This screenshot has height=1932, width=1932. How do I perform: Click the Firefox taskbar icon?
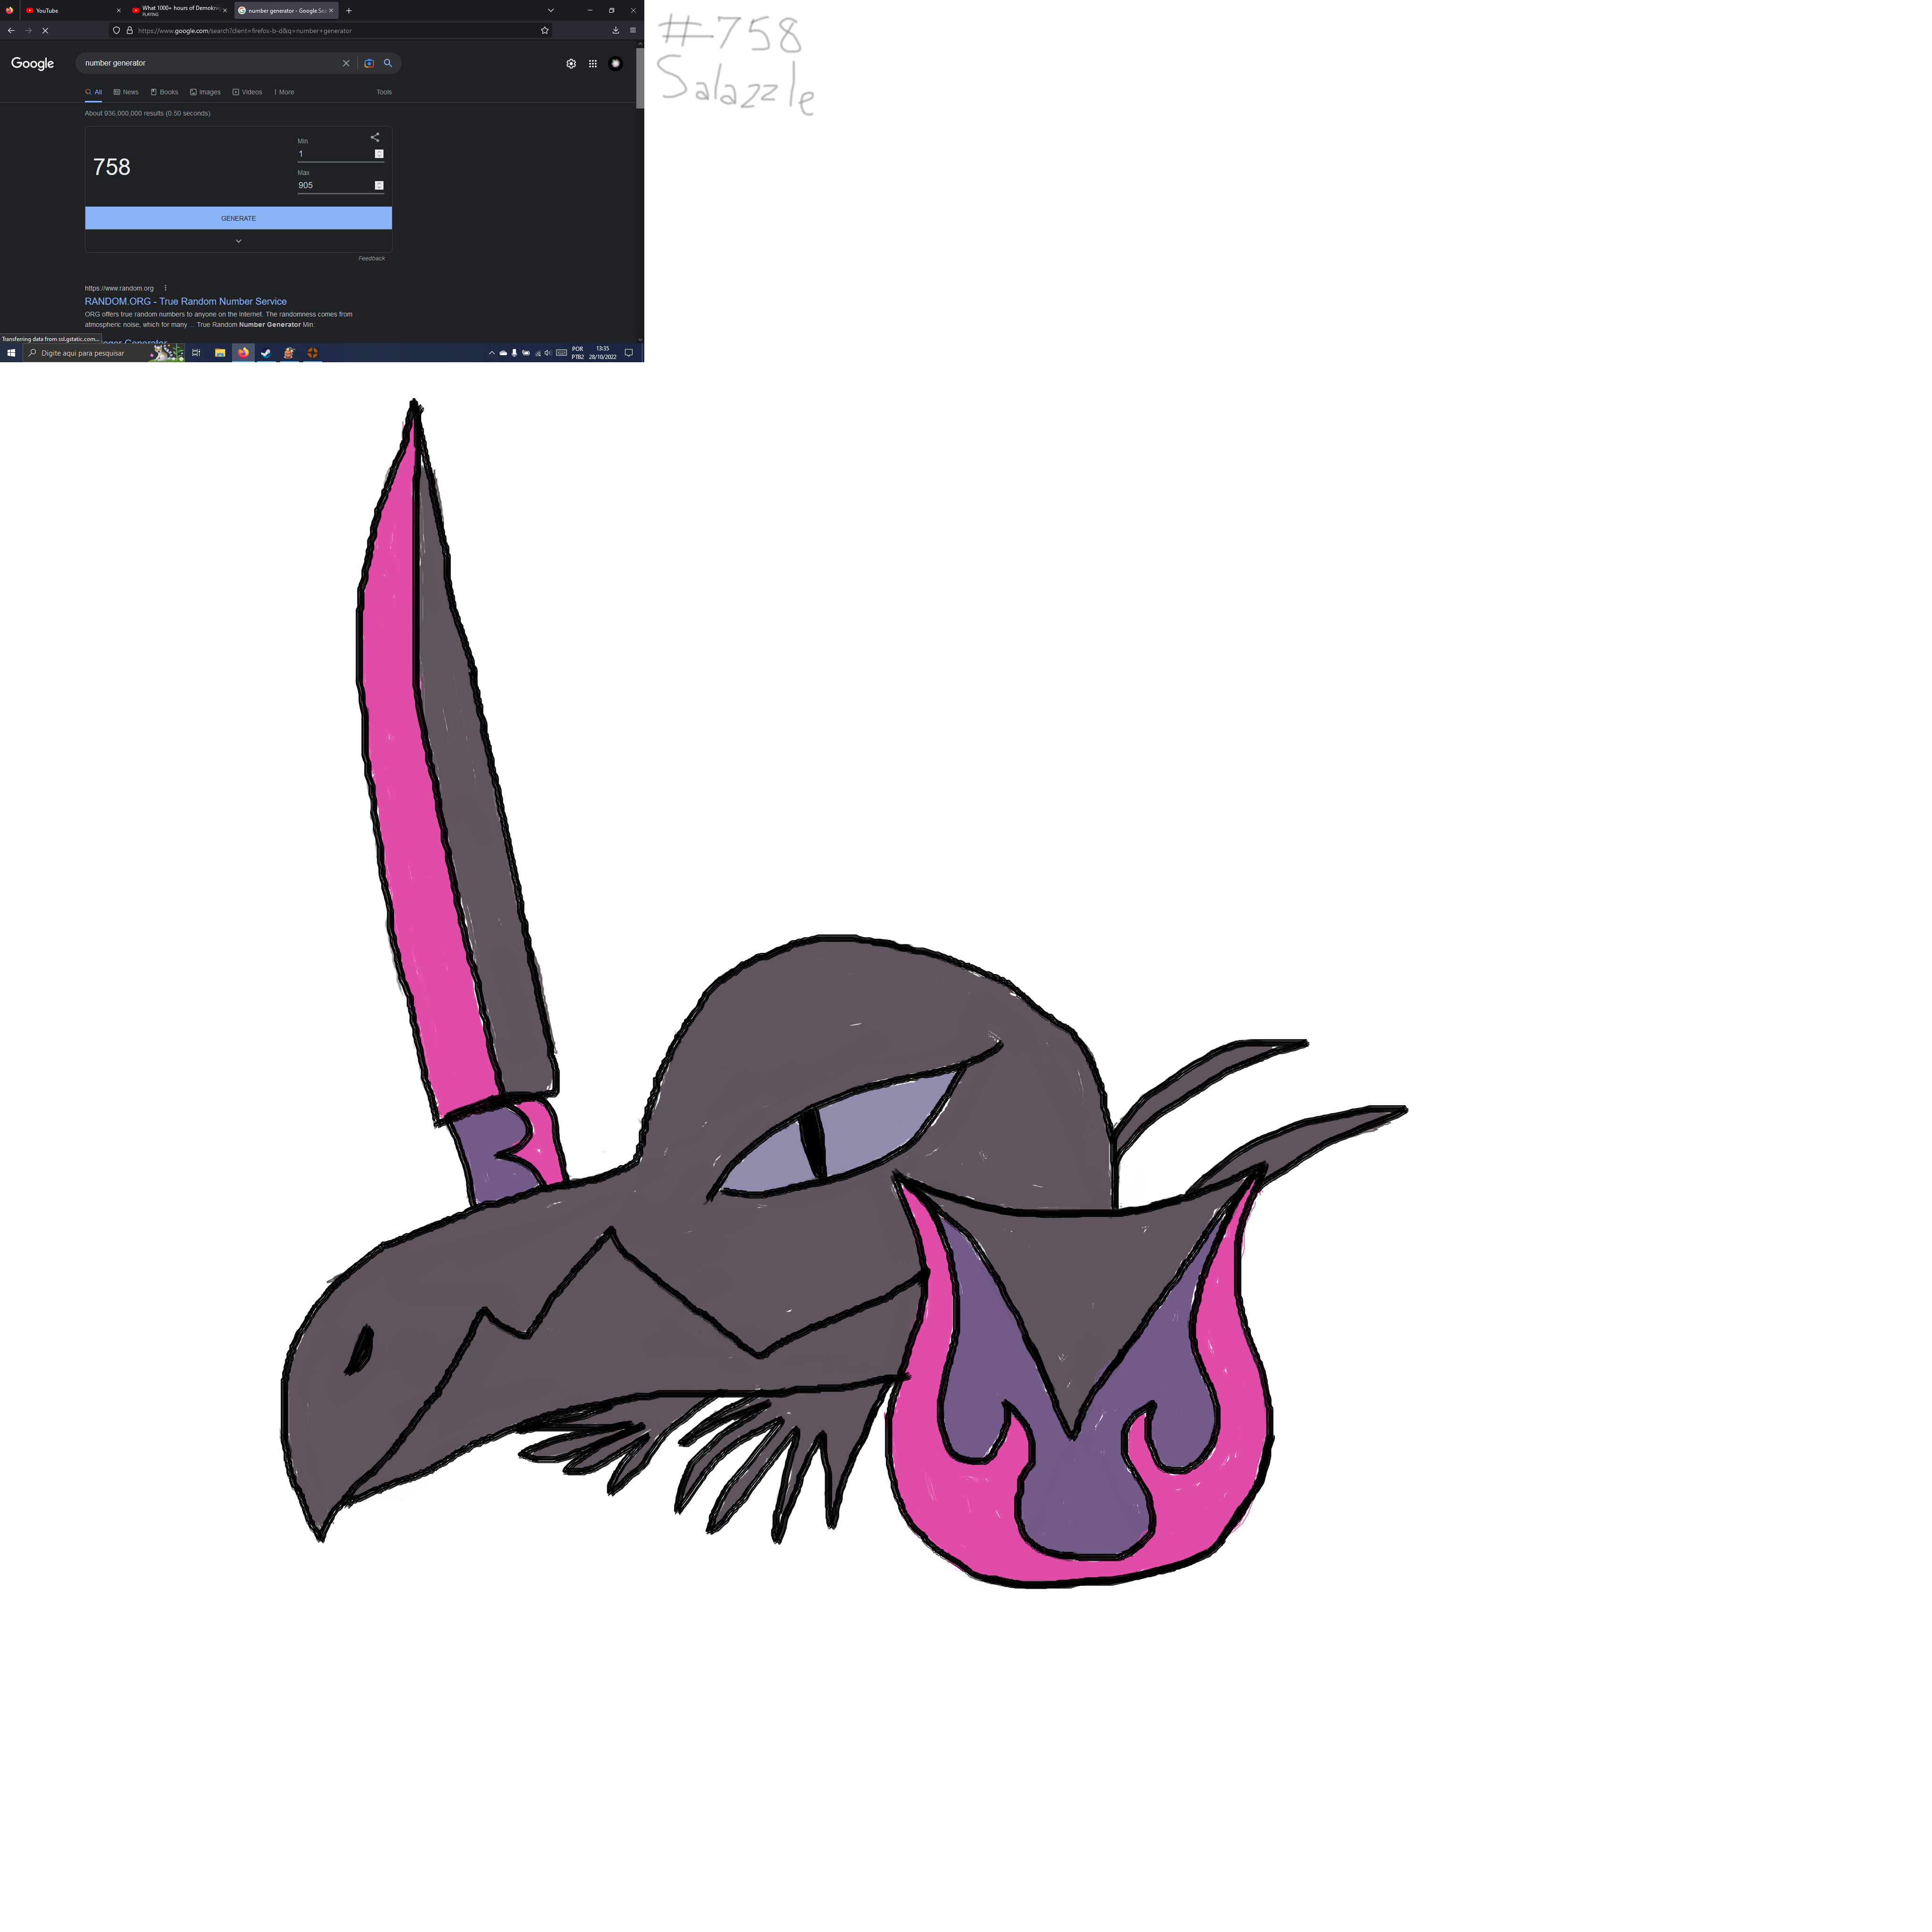(x=243, y=353)
